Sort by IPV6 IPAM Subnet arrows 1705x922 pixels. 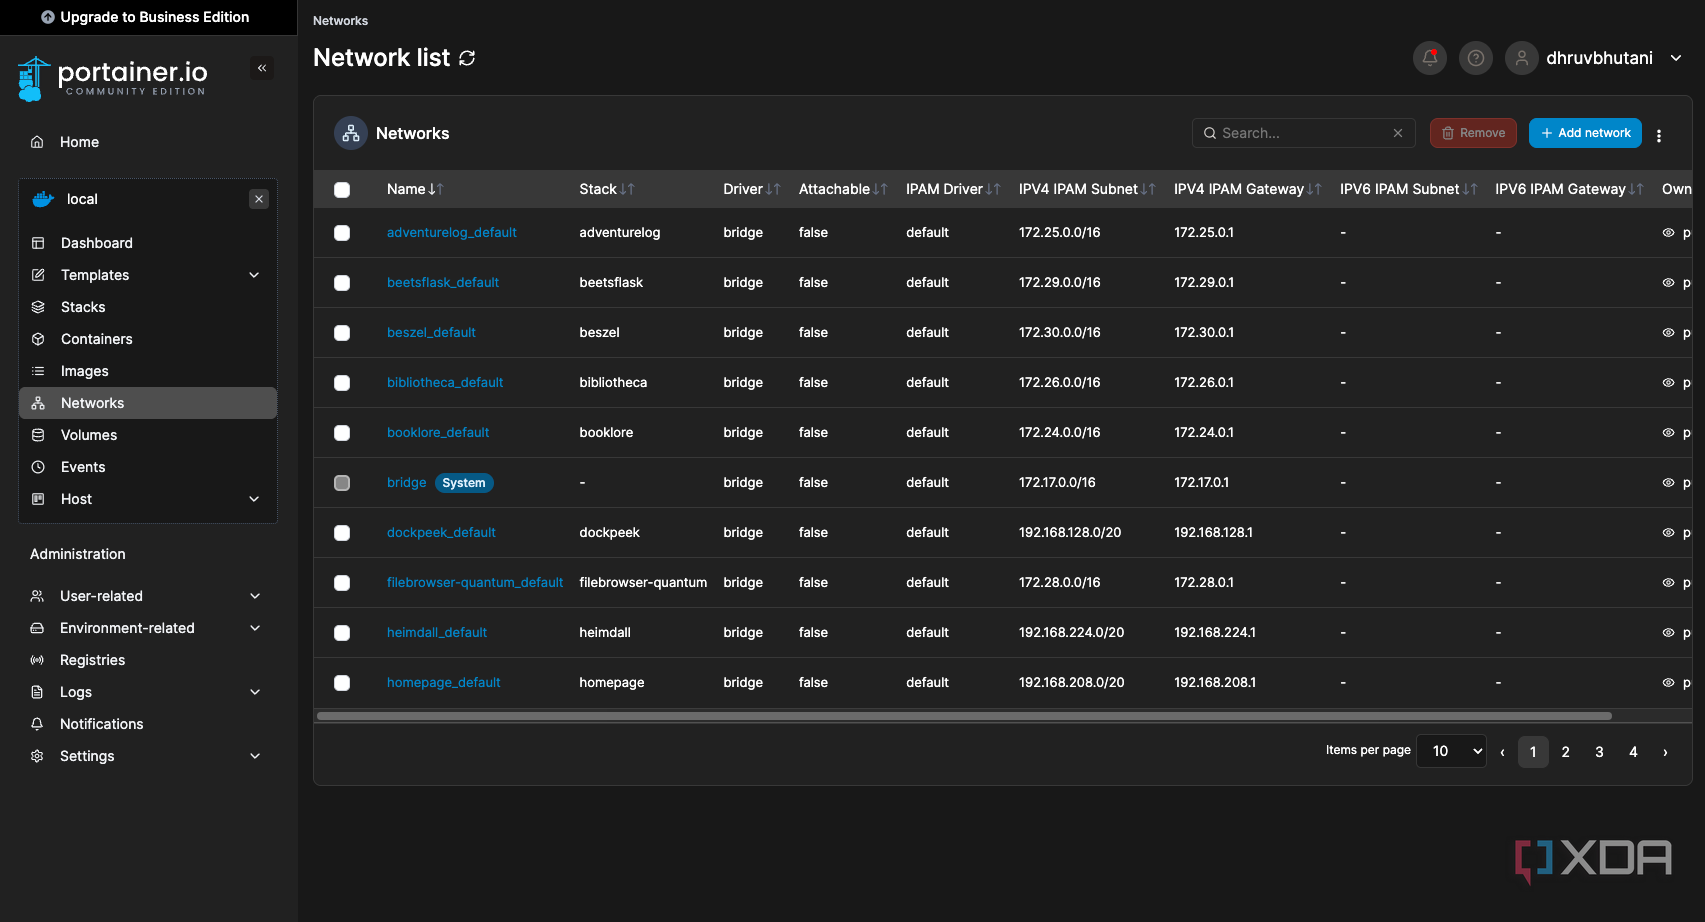click(x=1470, y=189)
